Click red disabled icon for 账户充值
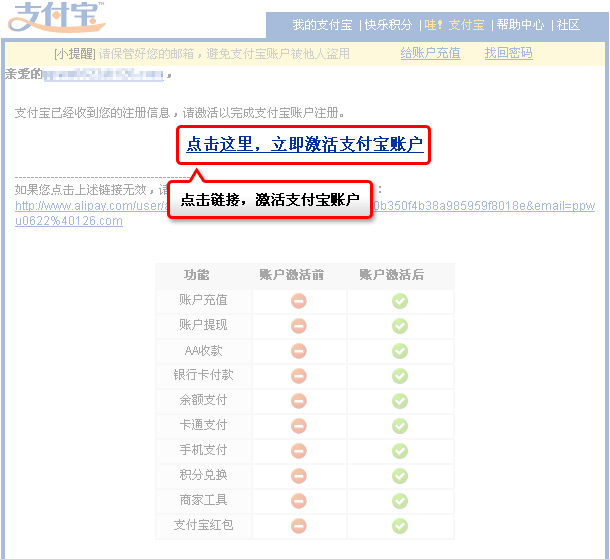This screenshot has height=559, width=610. pos(299,301)
